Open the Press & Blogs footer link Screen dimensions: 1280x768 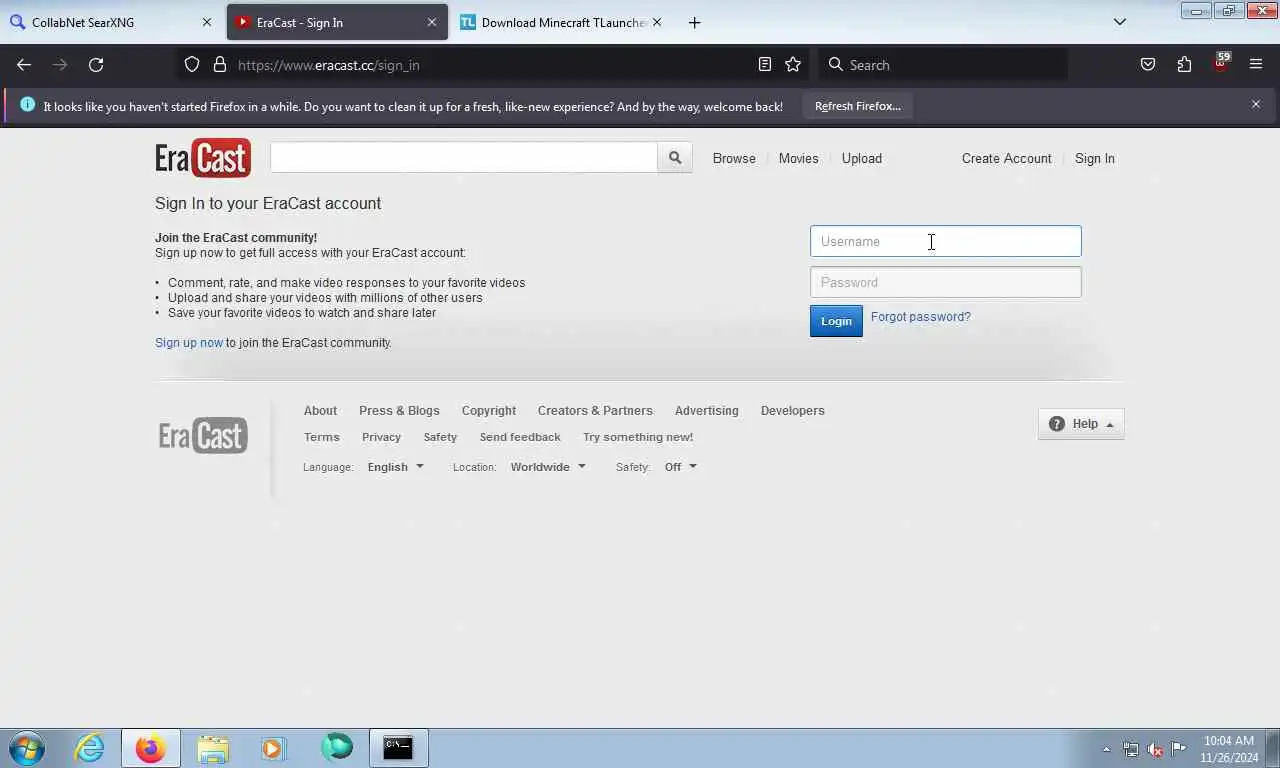pyautogui.click(x=399, y=411)
